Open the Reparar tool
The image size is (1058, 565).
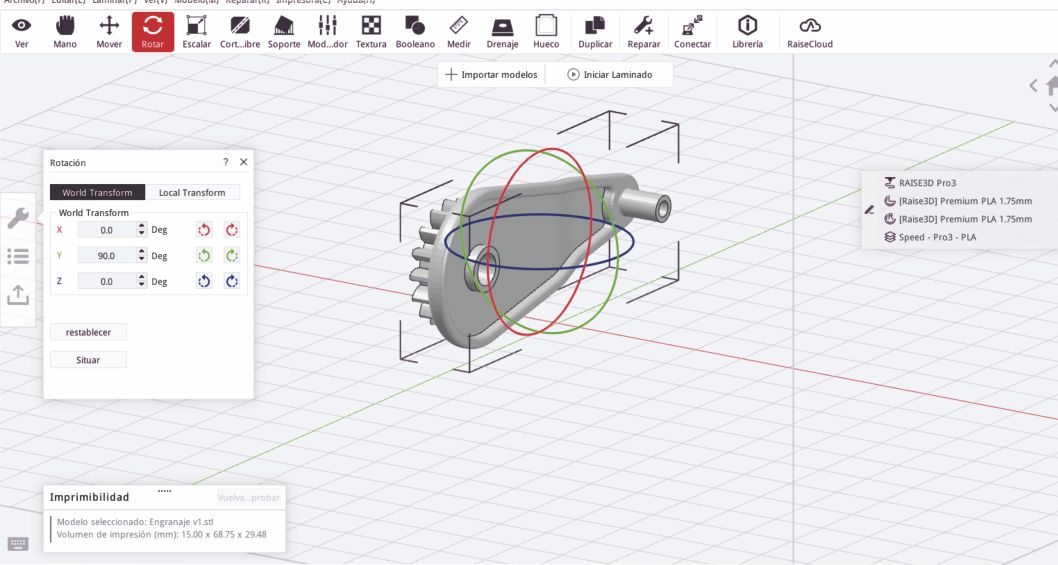click(x=644, y=32)
